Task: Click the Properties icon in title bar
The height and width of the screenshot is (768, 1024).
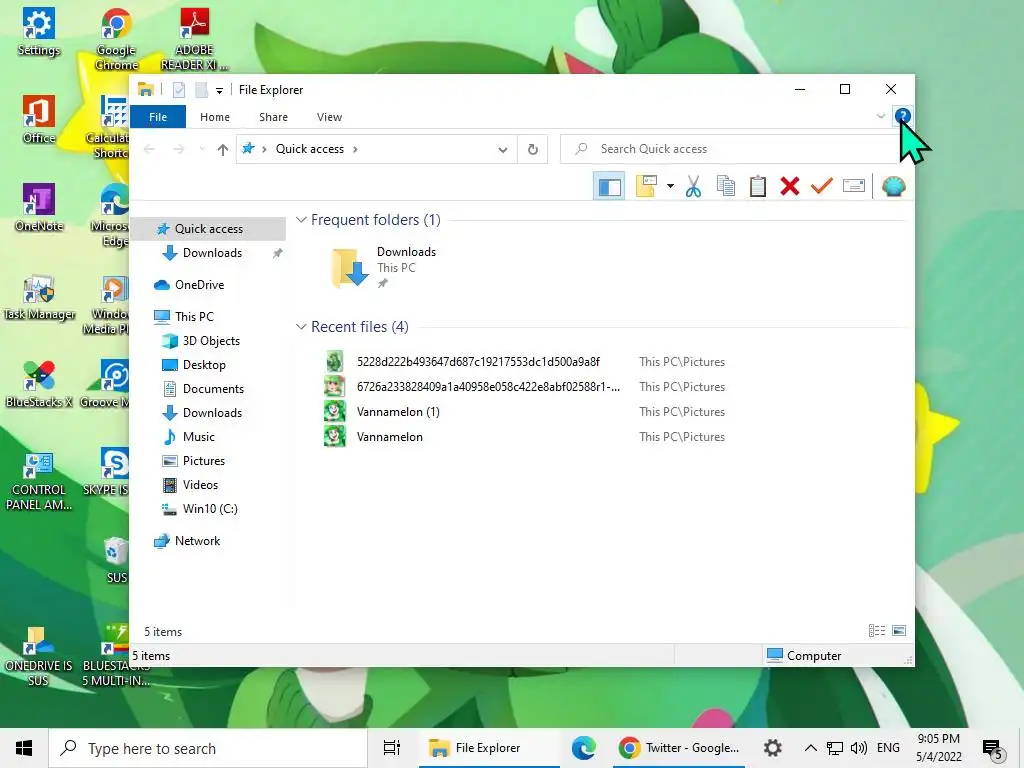Action: point(179,90)
